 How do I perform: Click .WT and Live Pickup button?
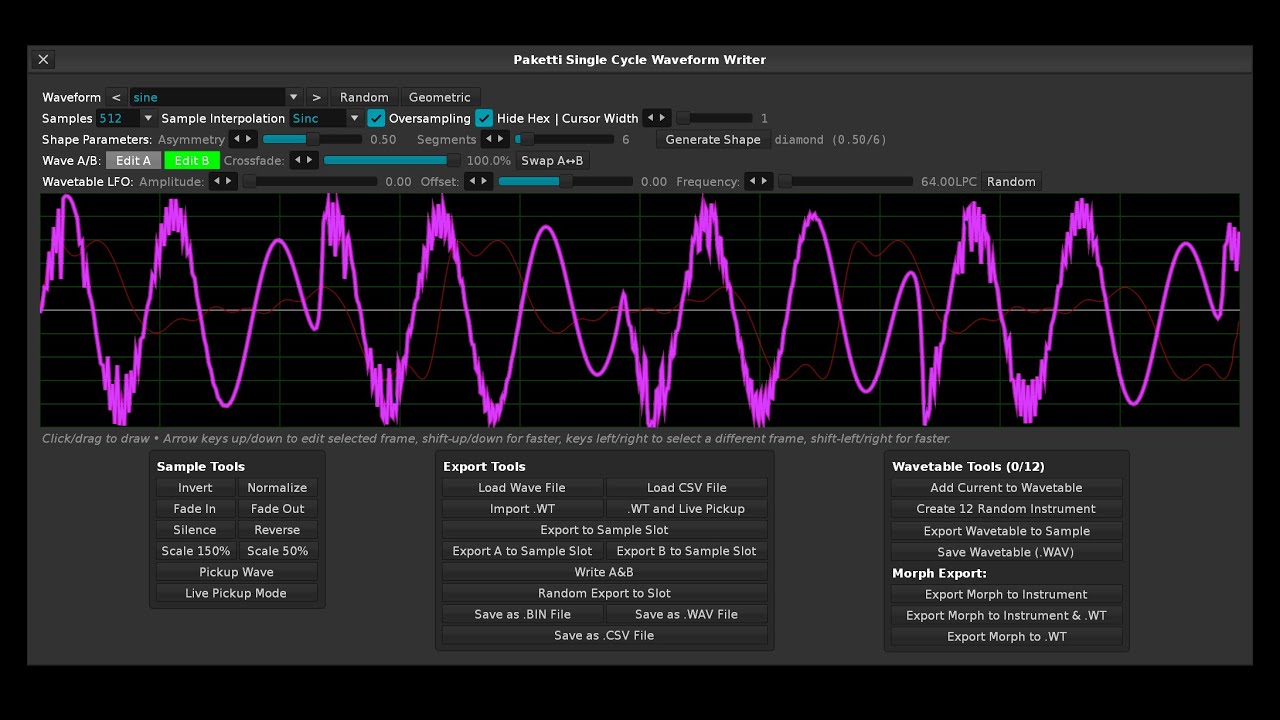pyautogui.click(x=686, y=508)
